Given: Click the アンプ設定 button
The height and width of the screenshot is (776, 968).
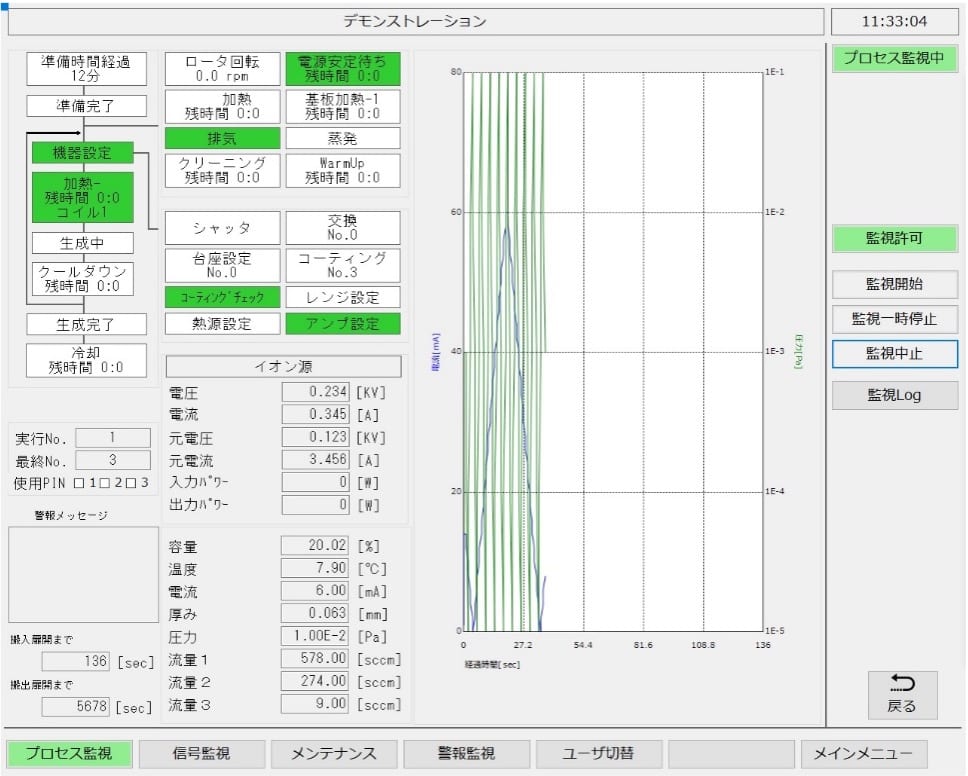Looking at the screenshot, I should click(x=343, y=324).
